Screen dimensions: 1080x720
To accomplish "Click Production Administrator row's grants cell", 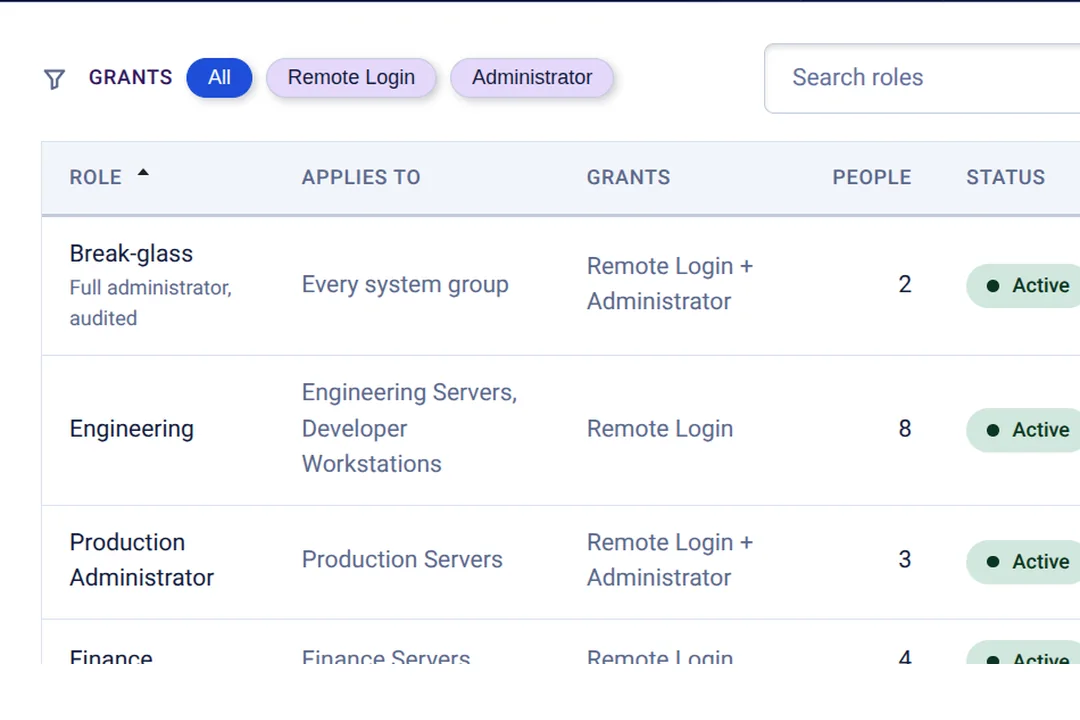I will point(670,559).
